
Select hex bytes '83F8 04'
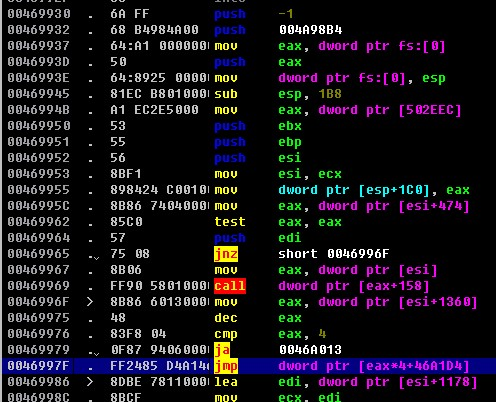[138, 334]
